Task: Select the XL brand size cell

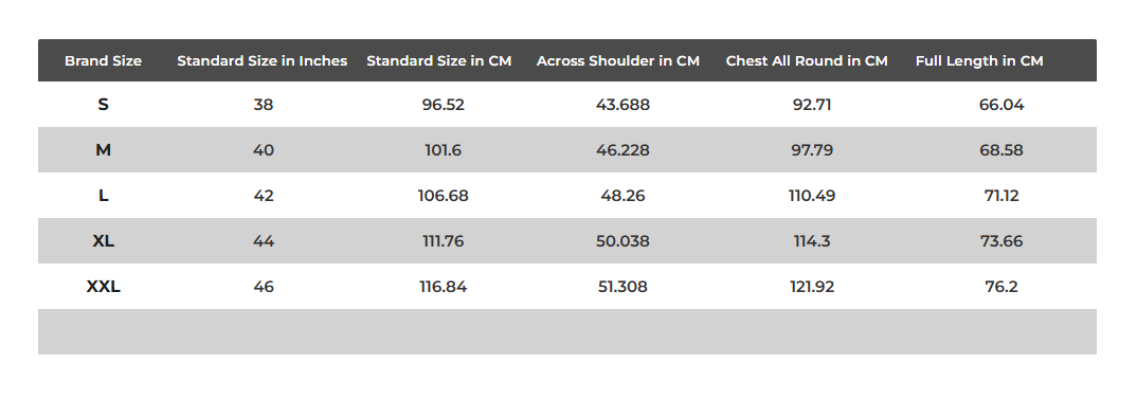Action: pos(103,241)
